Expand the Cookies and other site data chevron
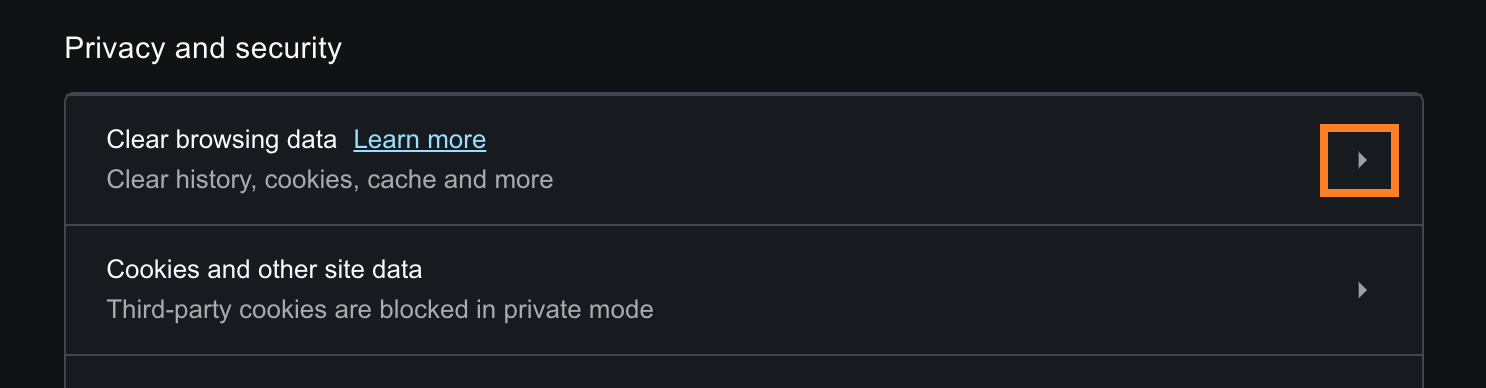This screenshot has width=1486, height=388. 1361,290
